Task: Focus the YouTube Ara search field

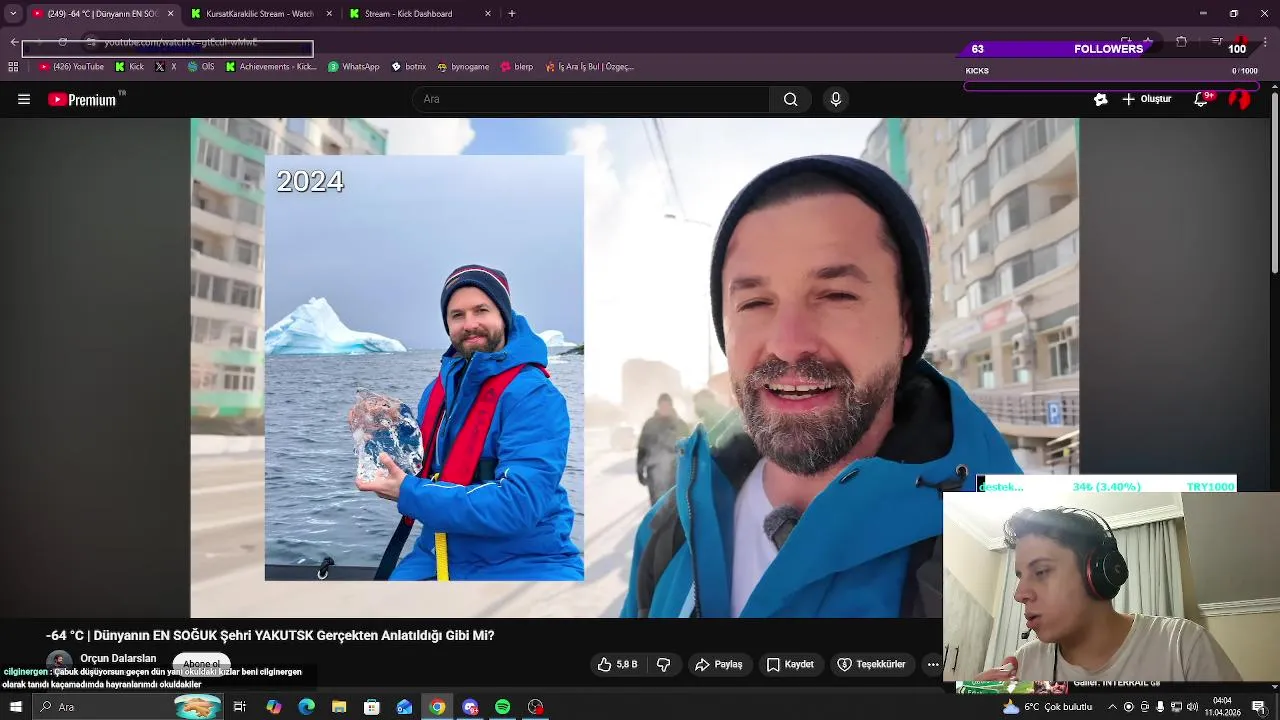Action: (590, 99)
